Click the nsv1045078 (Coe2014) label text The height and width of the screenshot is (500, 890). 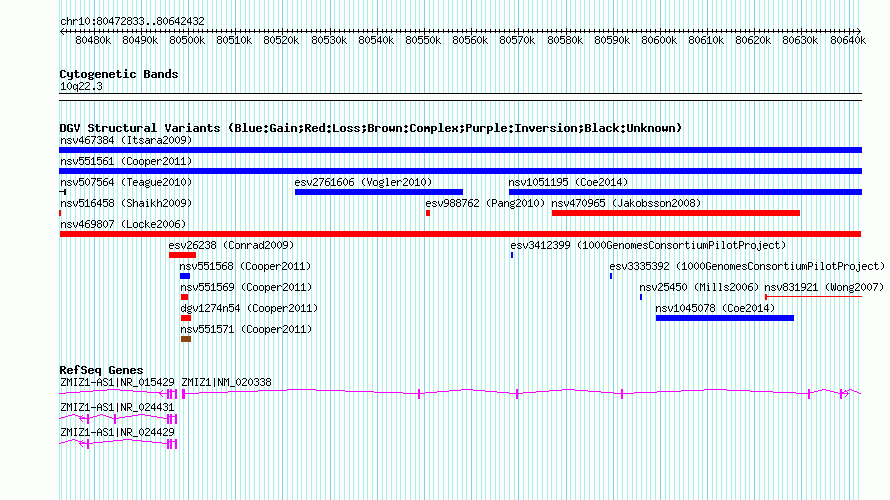point(715,308)
